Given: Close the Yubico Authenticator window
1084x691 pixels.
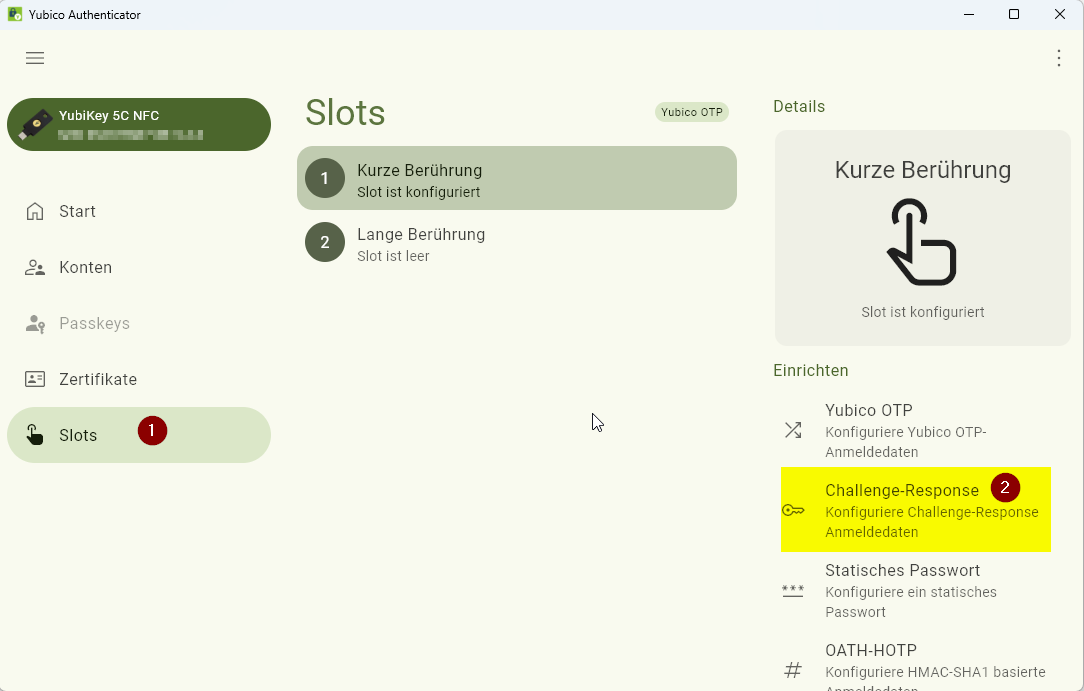Looking at the screenshot, I should pyautogui.click(x=1060, y=15).
